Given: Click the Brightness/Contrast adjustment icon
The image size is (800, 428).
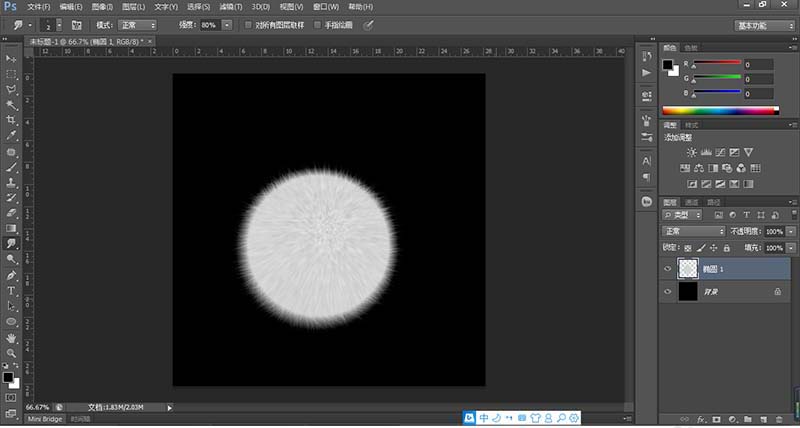Looking at the screenshot, I should point(691,152).
